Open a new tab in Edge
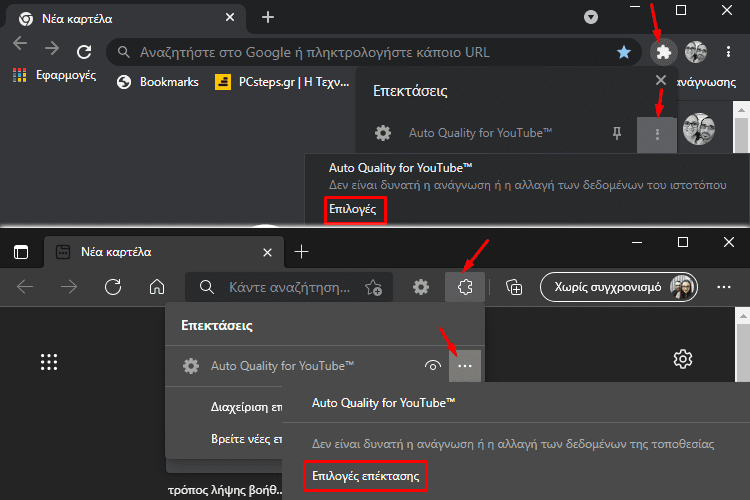750x500 pixels. coord(301,252)
